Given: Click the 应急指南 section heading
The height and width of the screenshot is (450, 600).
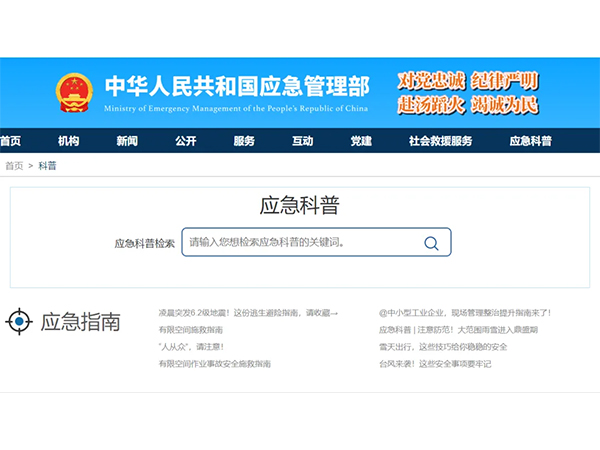Looking at the screenshot, I should coord(80,322).
